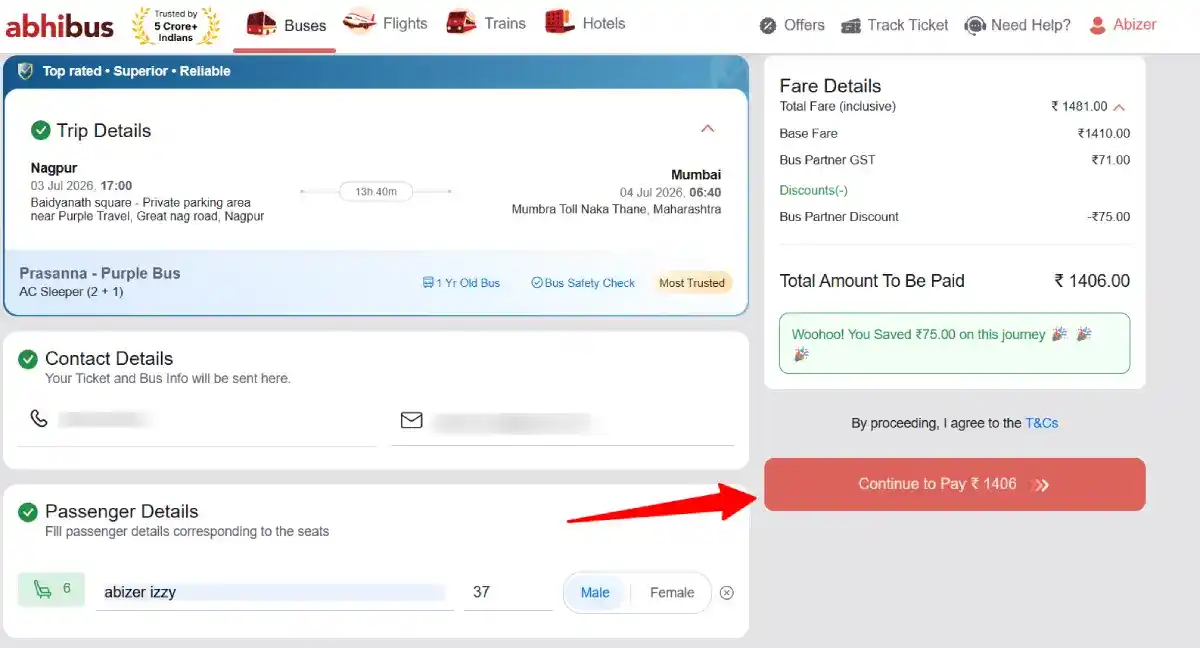Image resolution: width=1200 pixels, height=648 pixels.
Task: Click the passenger name field abizer izzy
Action: 274,592
